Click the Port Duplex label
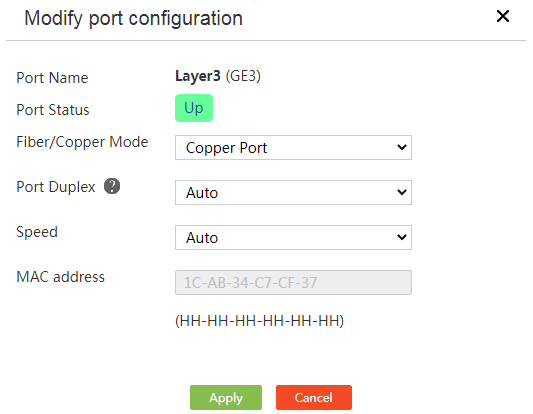 click(x=56, y=187)
